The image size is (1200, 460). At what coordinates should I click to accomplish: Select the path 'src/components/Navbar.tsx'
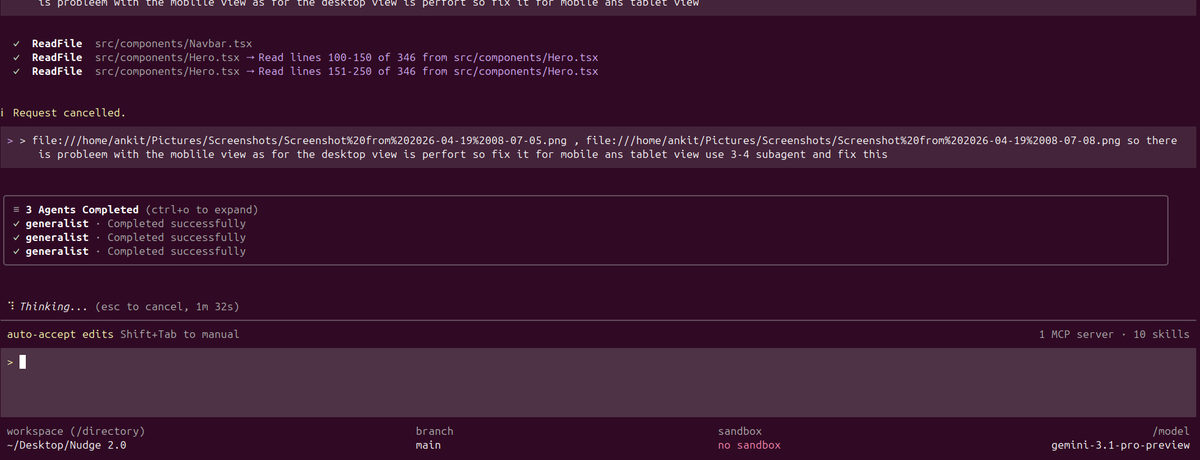pyautogui.click(x=174, y=45)
